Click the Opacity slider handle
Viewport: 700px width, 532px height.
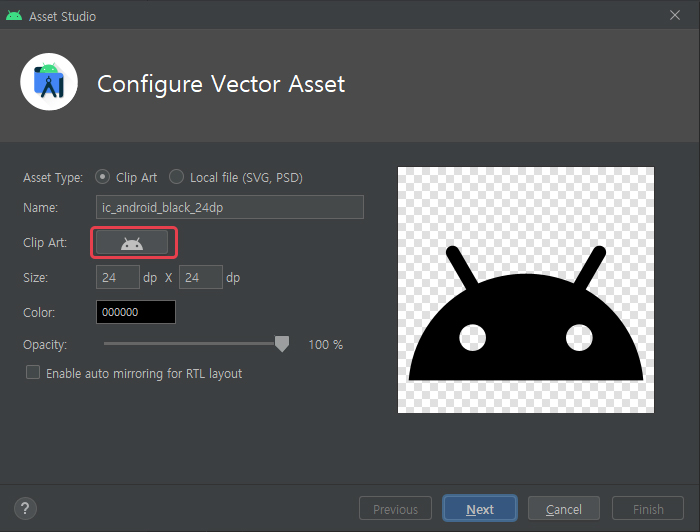pyautogui.click(x=282, y=344)
